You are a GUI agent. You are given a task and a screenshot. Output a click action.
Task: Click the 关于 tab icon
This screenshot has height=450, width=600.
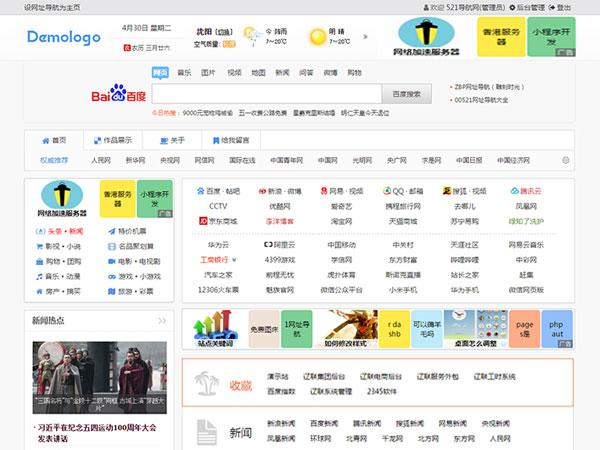pyautogui.click(x=164, y=141)
